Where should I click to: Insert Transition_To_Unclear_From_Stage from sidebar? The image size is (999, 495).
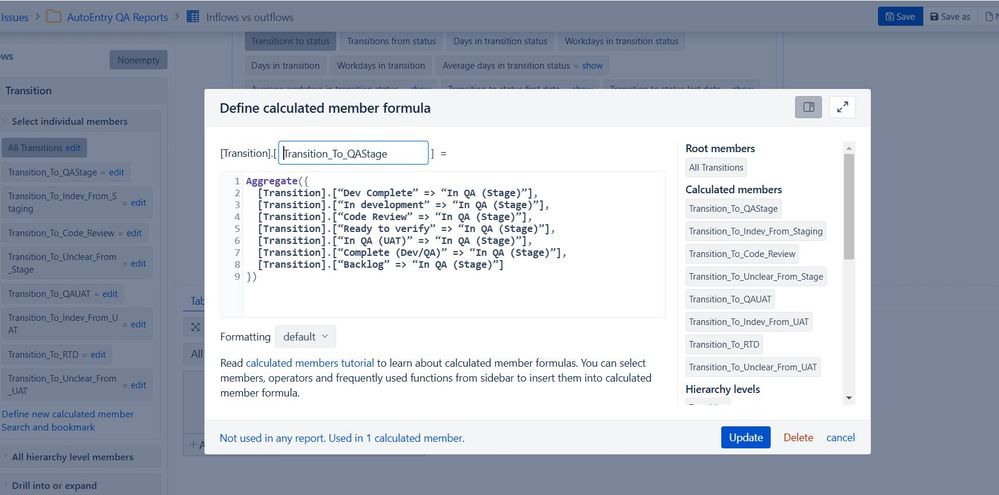tap(756, 276)
